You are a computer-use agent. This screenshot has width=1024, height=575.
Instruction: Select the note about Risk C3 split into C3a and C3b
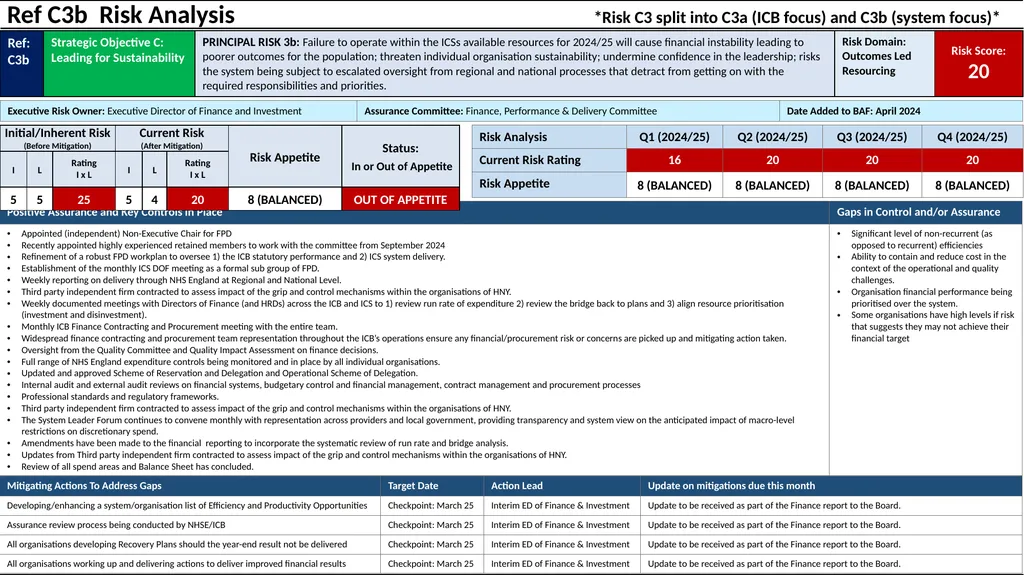797,17
